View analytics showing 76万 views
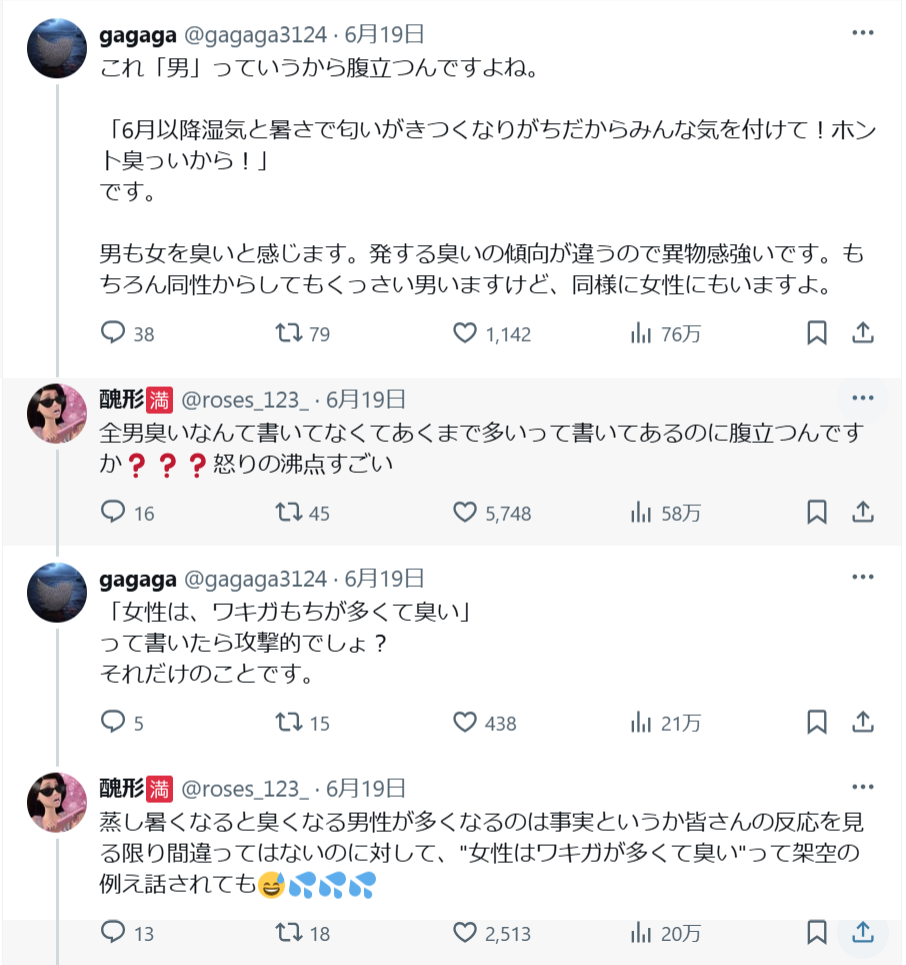 [641, 333]
